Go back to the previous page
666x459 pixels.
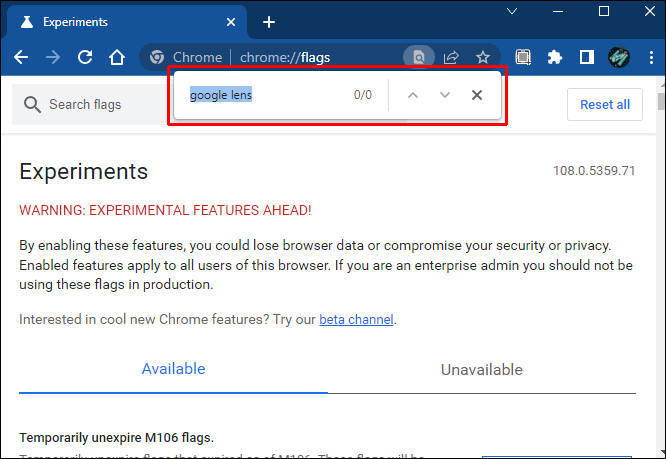click(x=21, y=57)
